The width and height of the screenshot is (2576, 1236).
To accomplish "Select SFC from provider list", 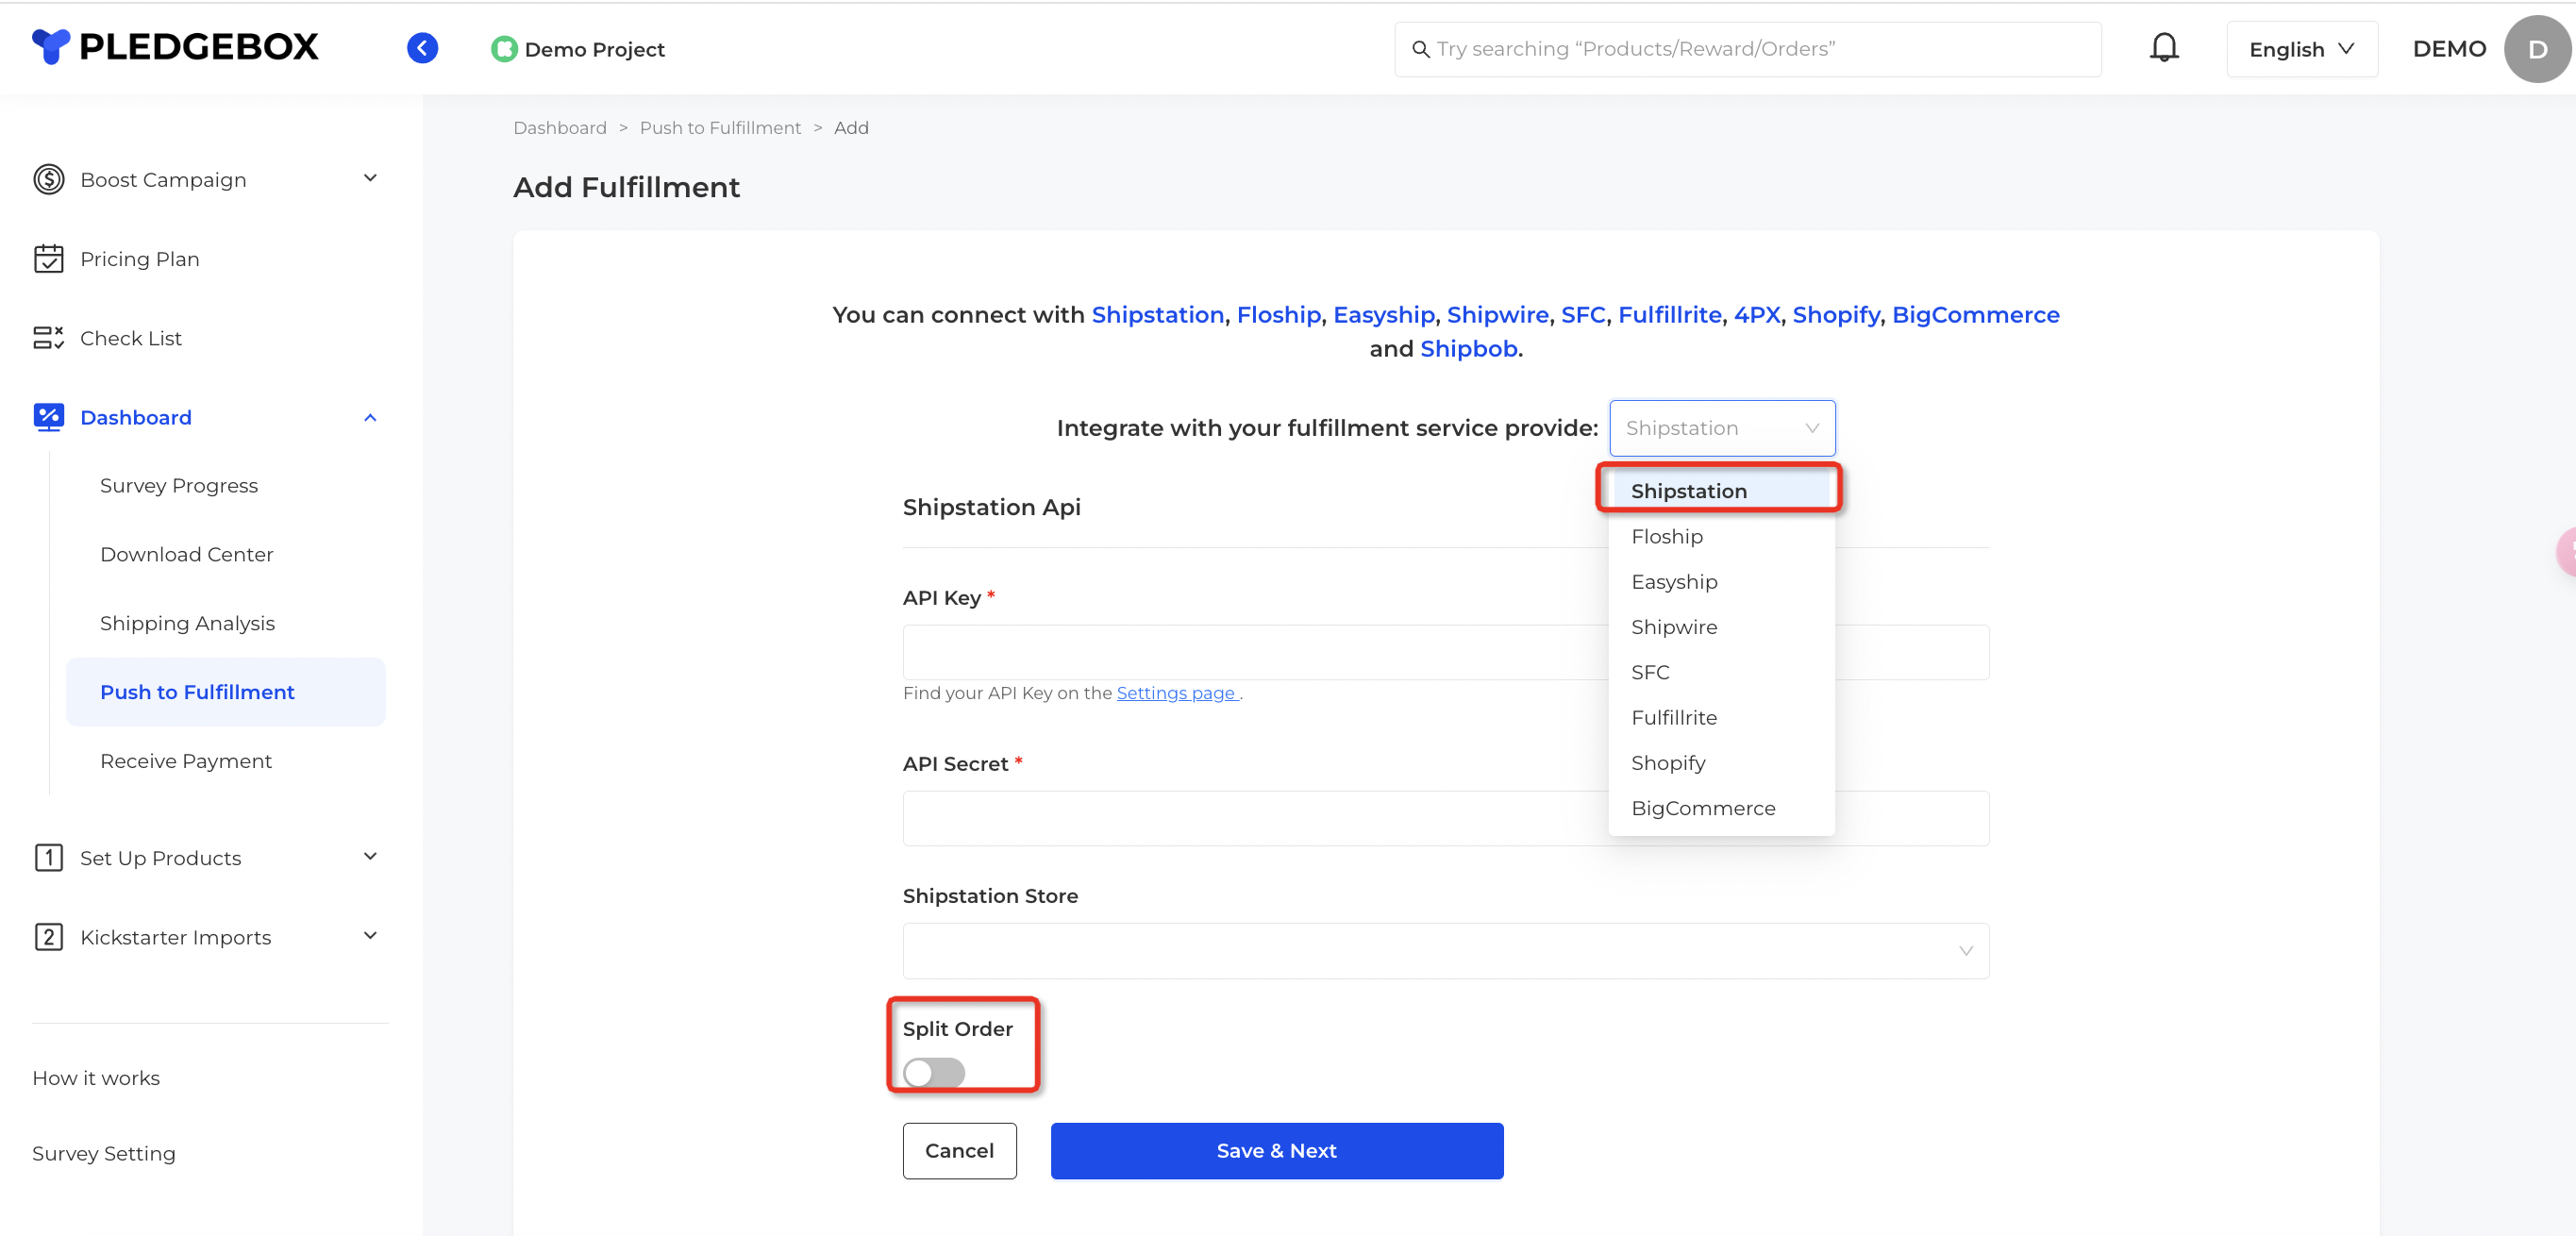I will tap(1720, 672).
